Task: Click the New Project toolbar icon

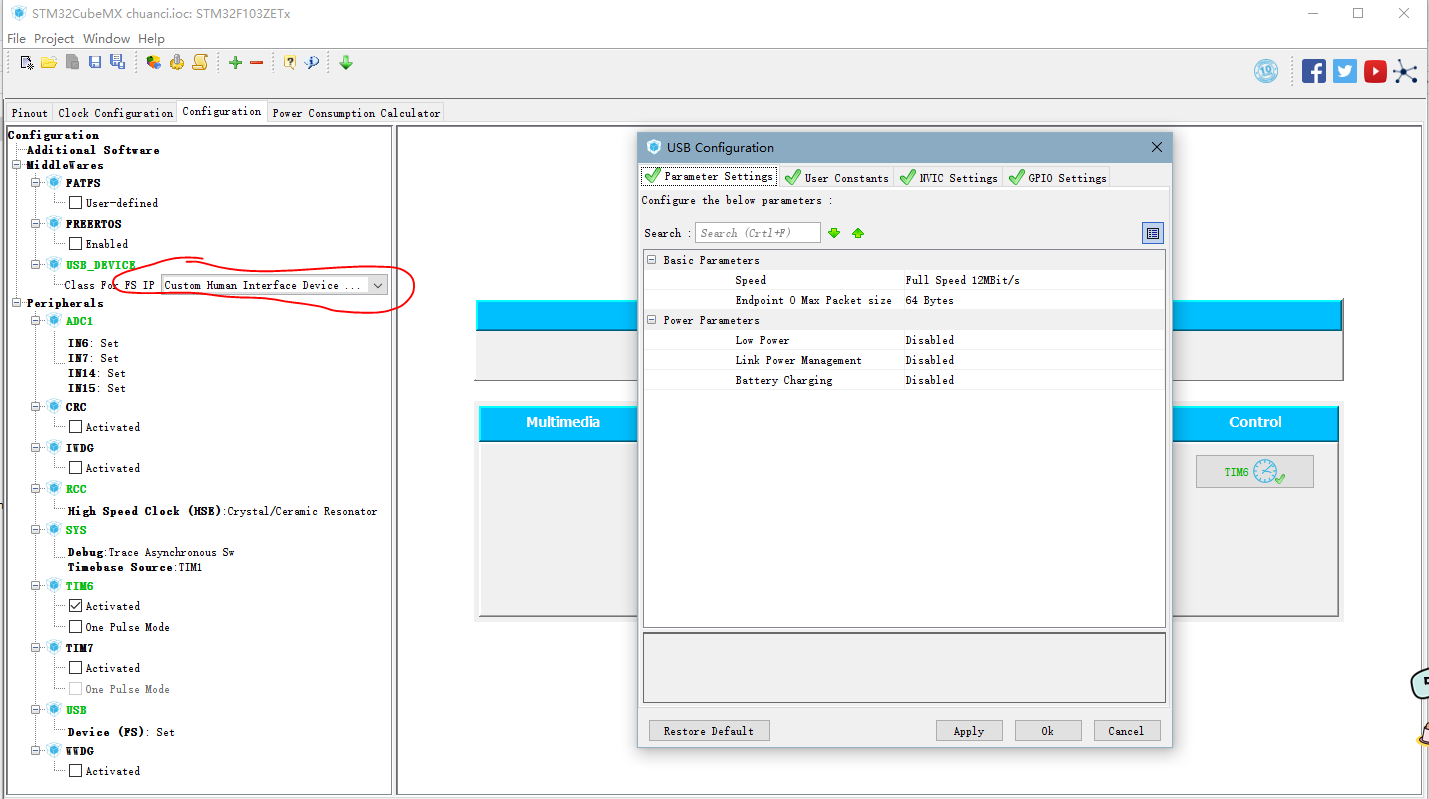Action: click(x=27, y=62)
